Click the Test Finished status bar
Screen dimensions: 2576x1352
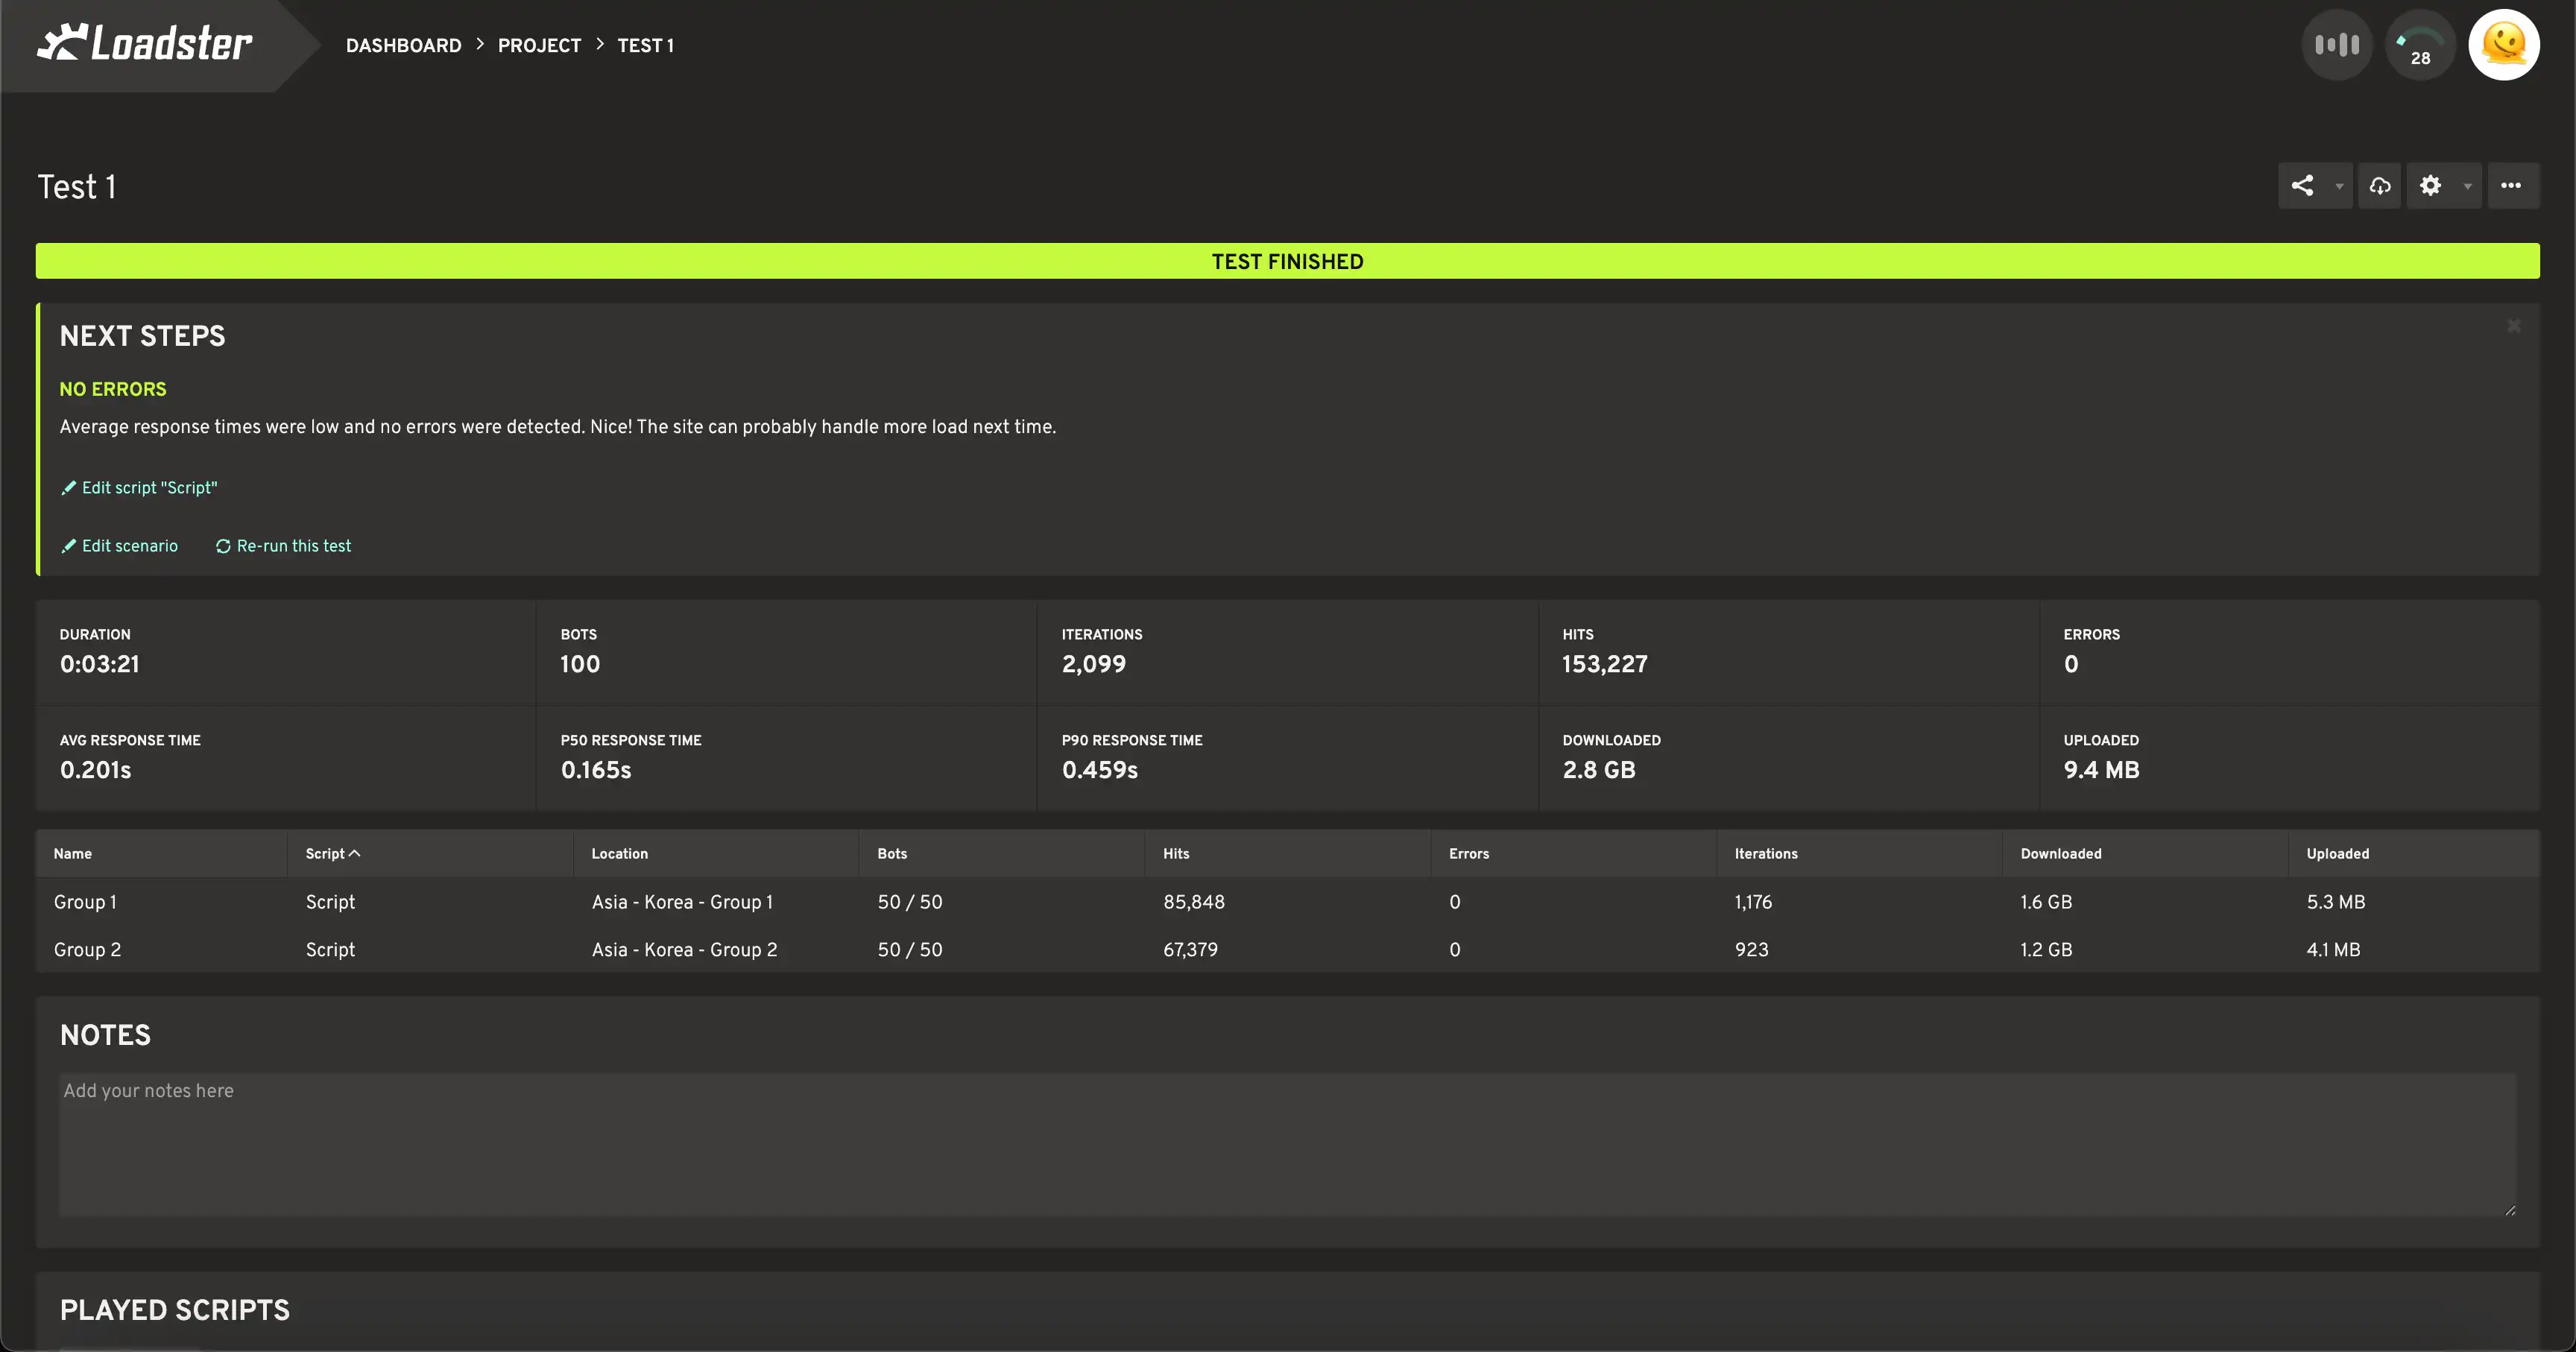click(x=1287, y=261)
